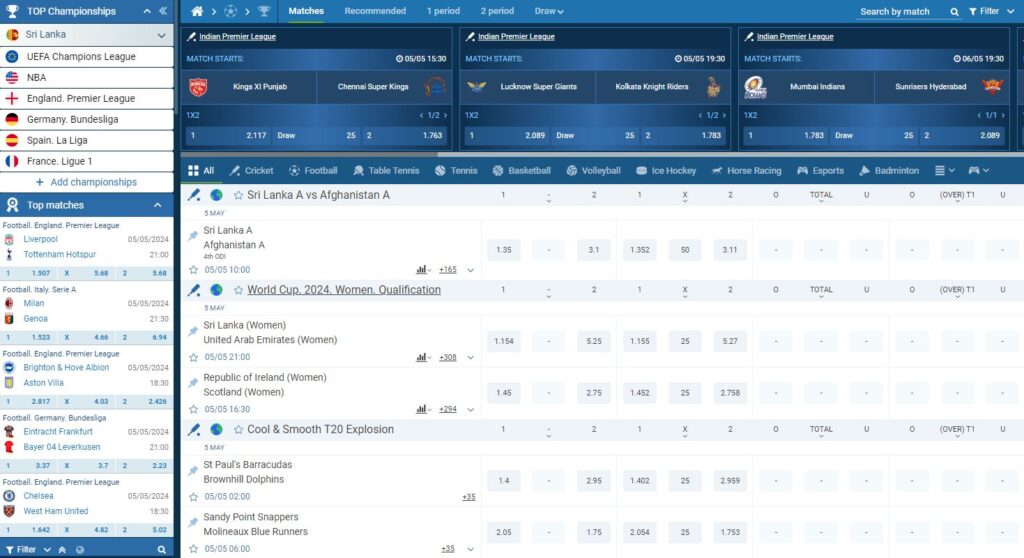
Task: Open the Filter dropdown in header
Action: [991, 11]
